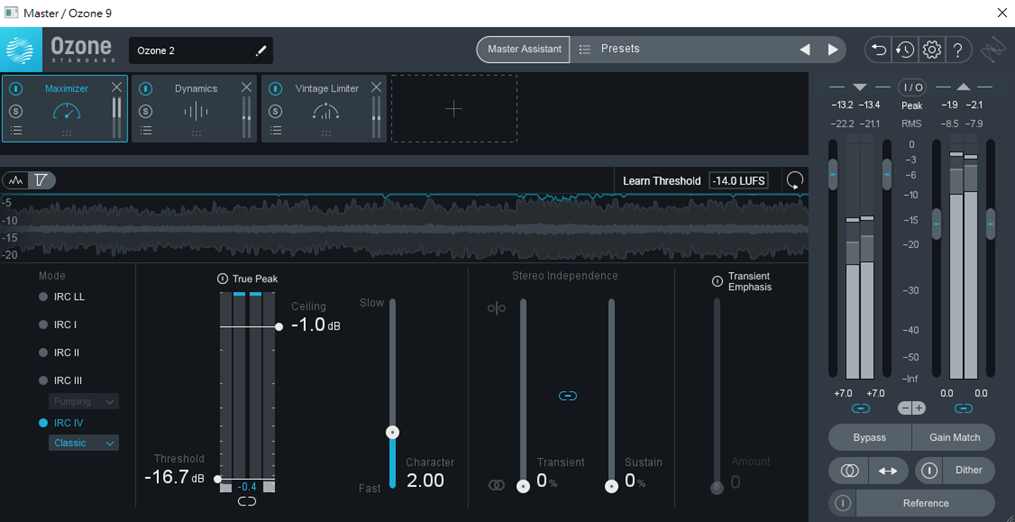Remove the Maximizer module
This screenshot has width=1015, height=522.
(x=117, y=87)
